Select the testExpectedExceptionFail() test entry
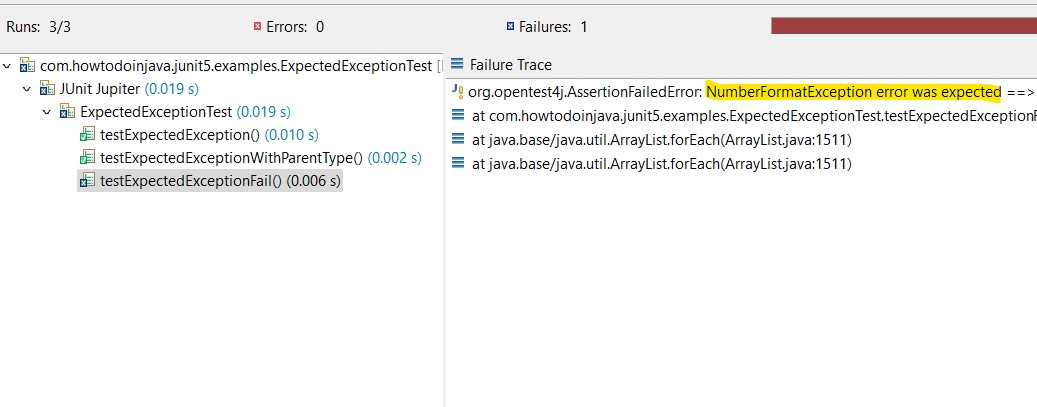1037x407 pixels. 192,180
